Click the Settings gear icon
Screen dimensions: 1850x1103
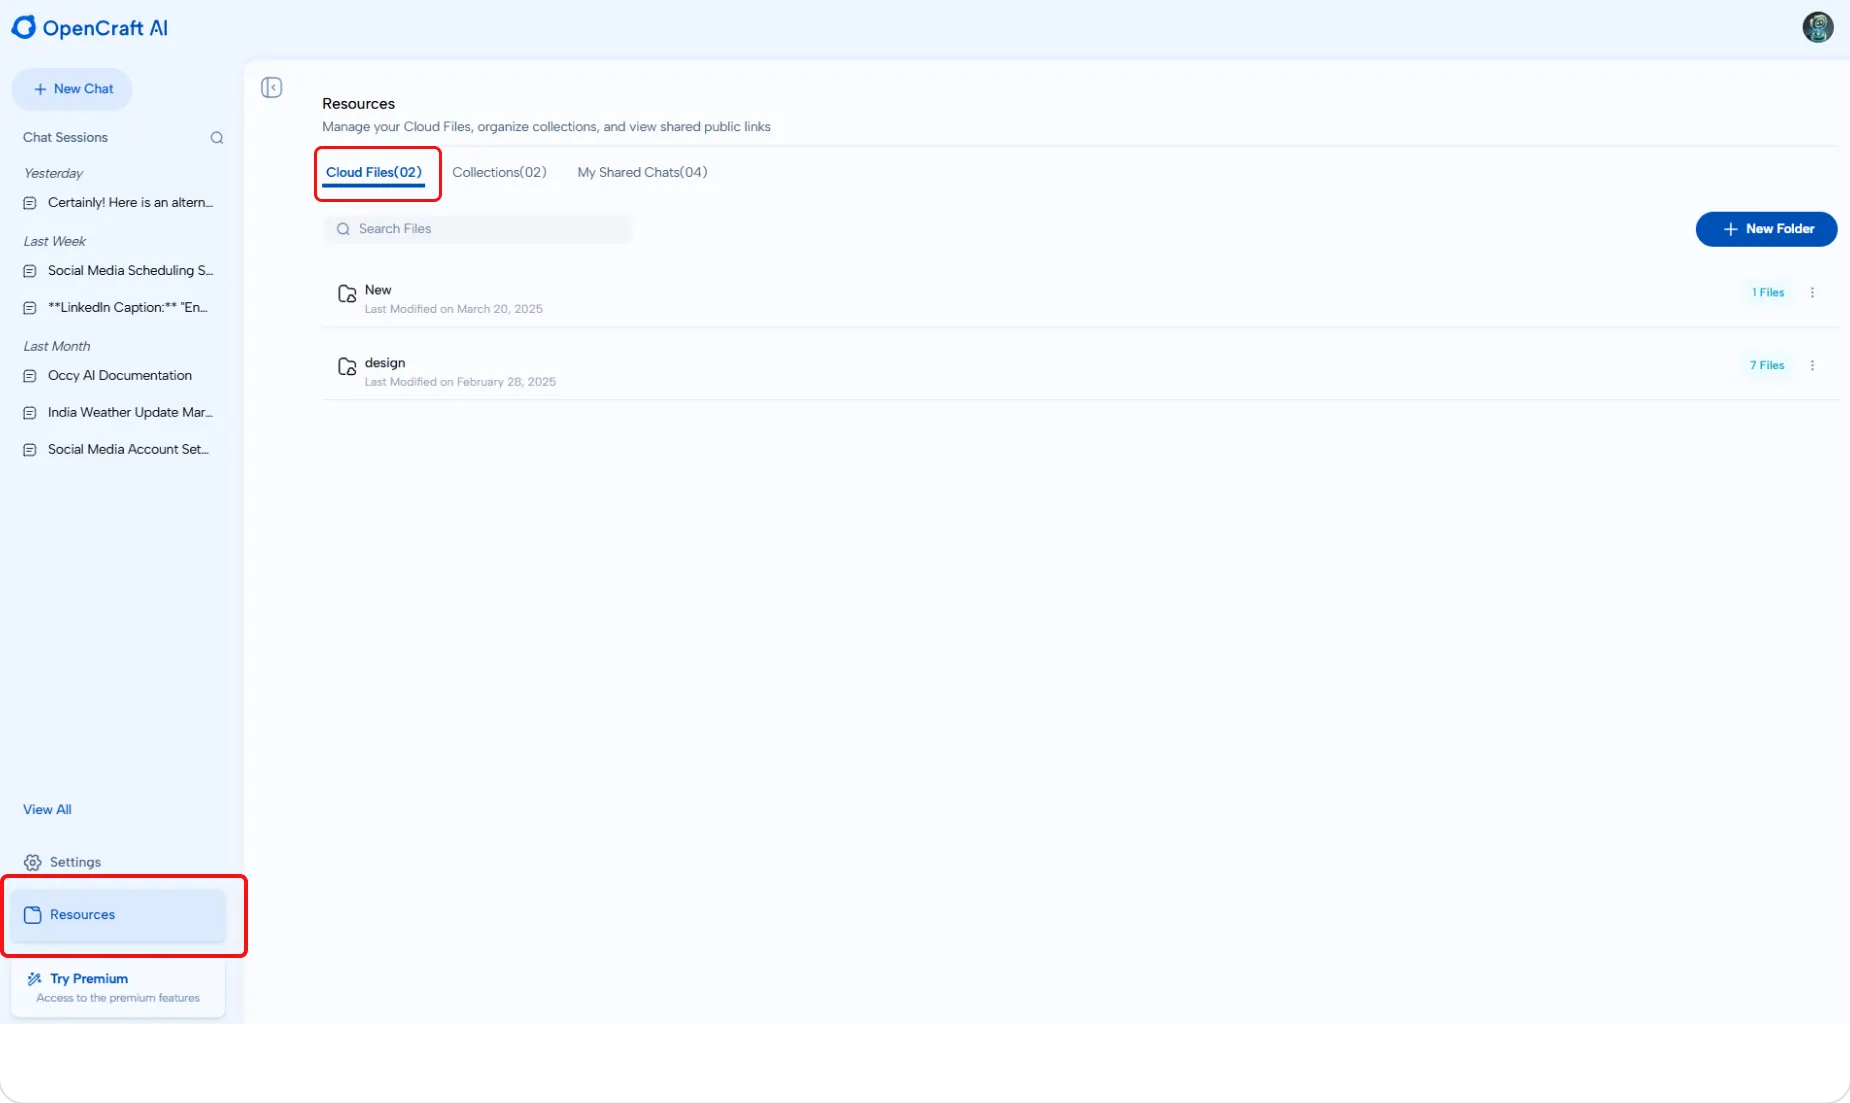point(33,862)
